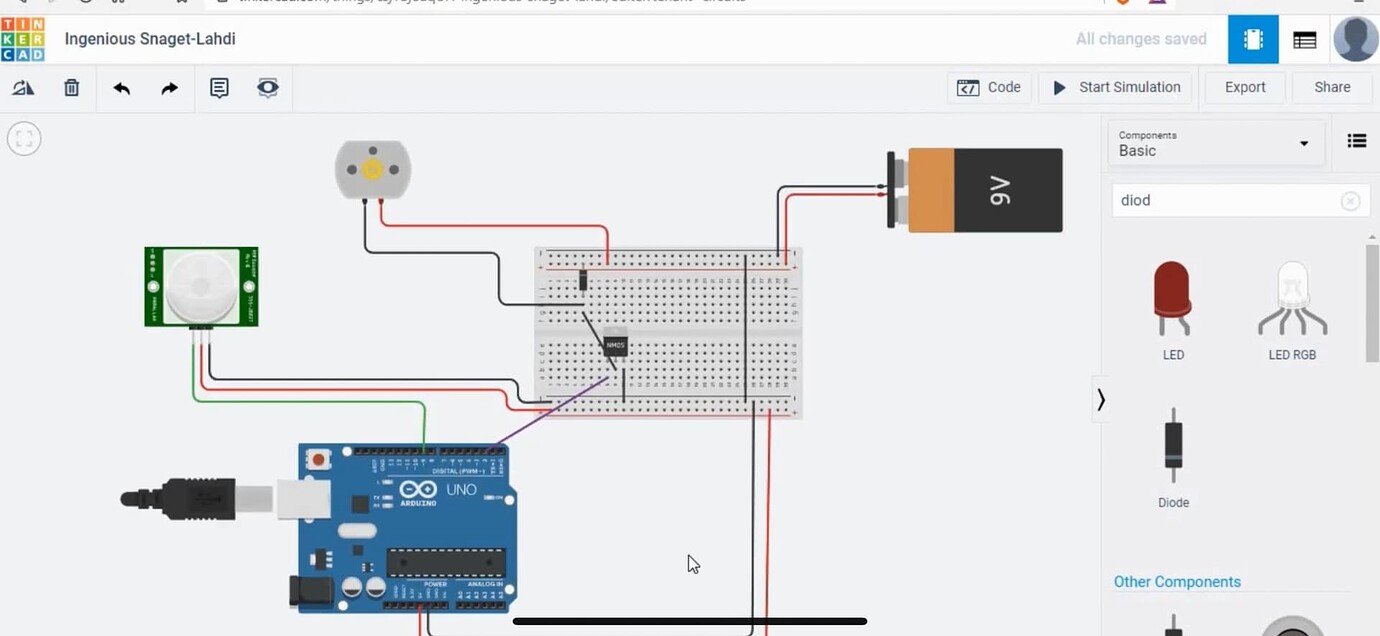Open the Notes annotation tool
This screenshot has height=636, width=1380.
(219, 87)
